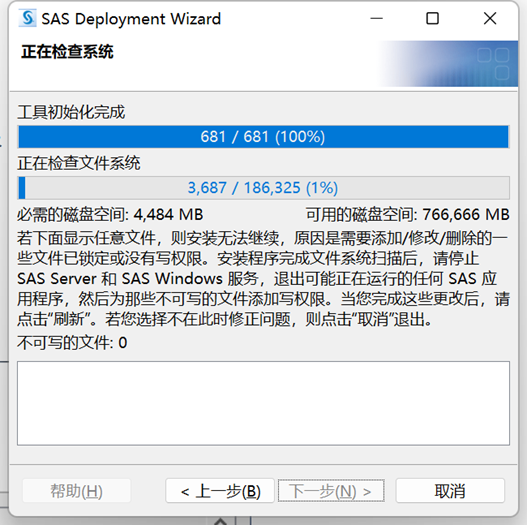Go back with the 上一步(B) button
Viewport: 527px width, 525px height.
220,491
